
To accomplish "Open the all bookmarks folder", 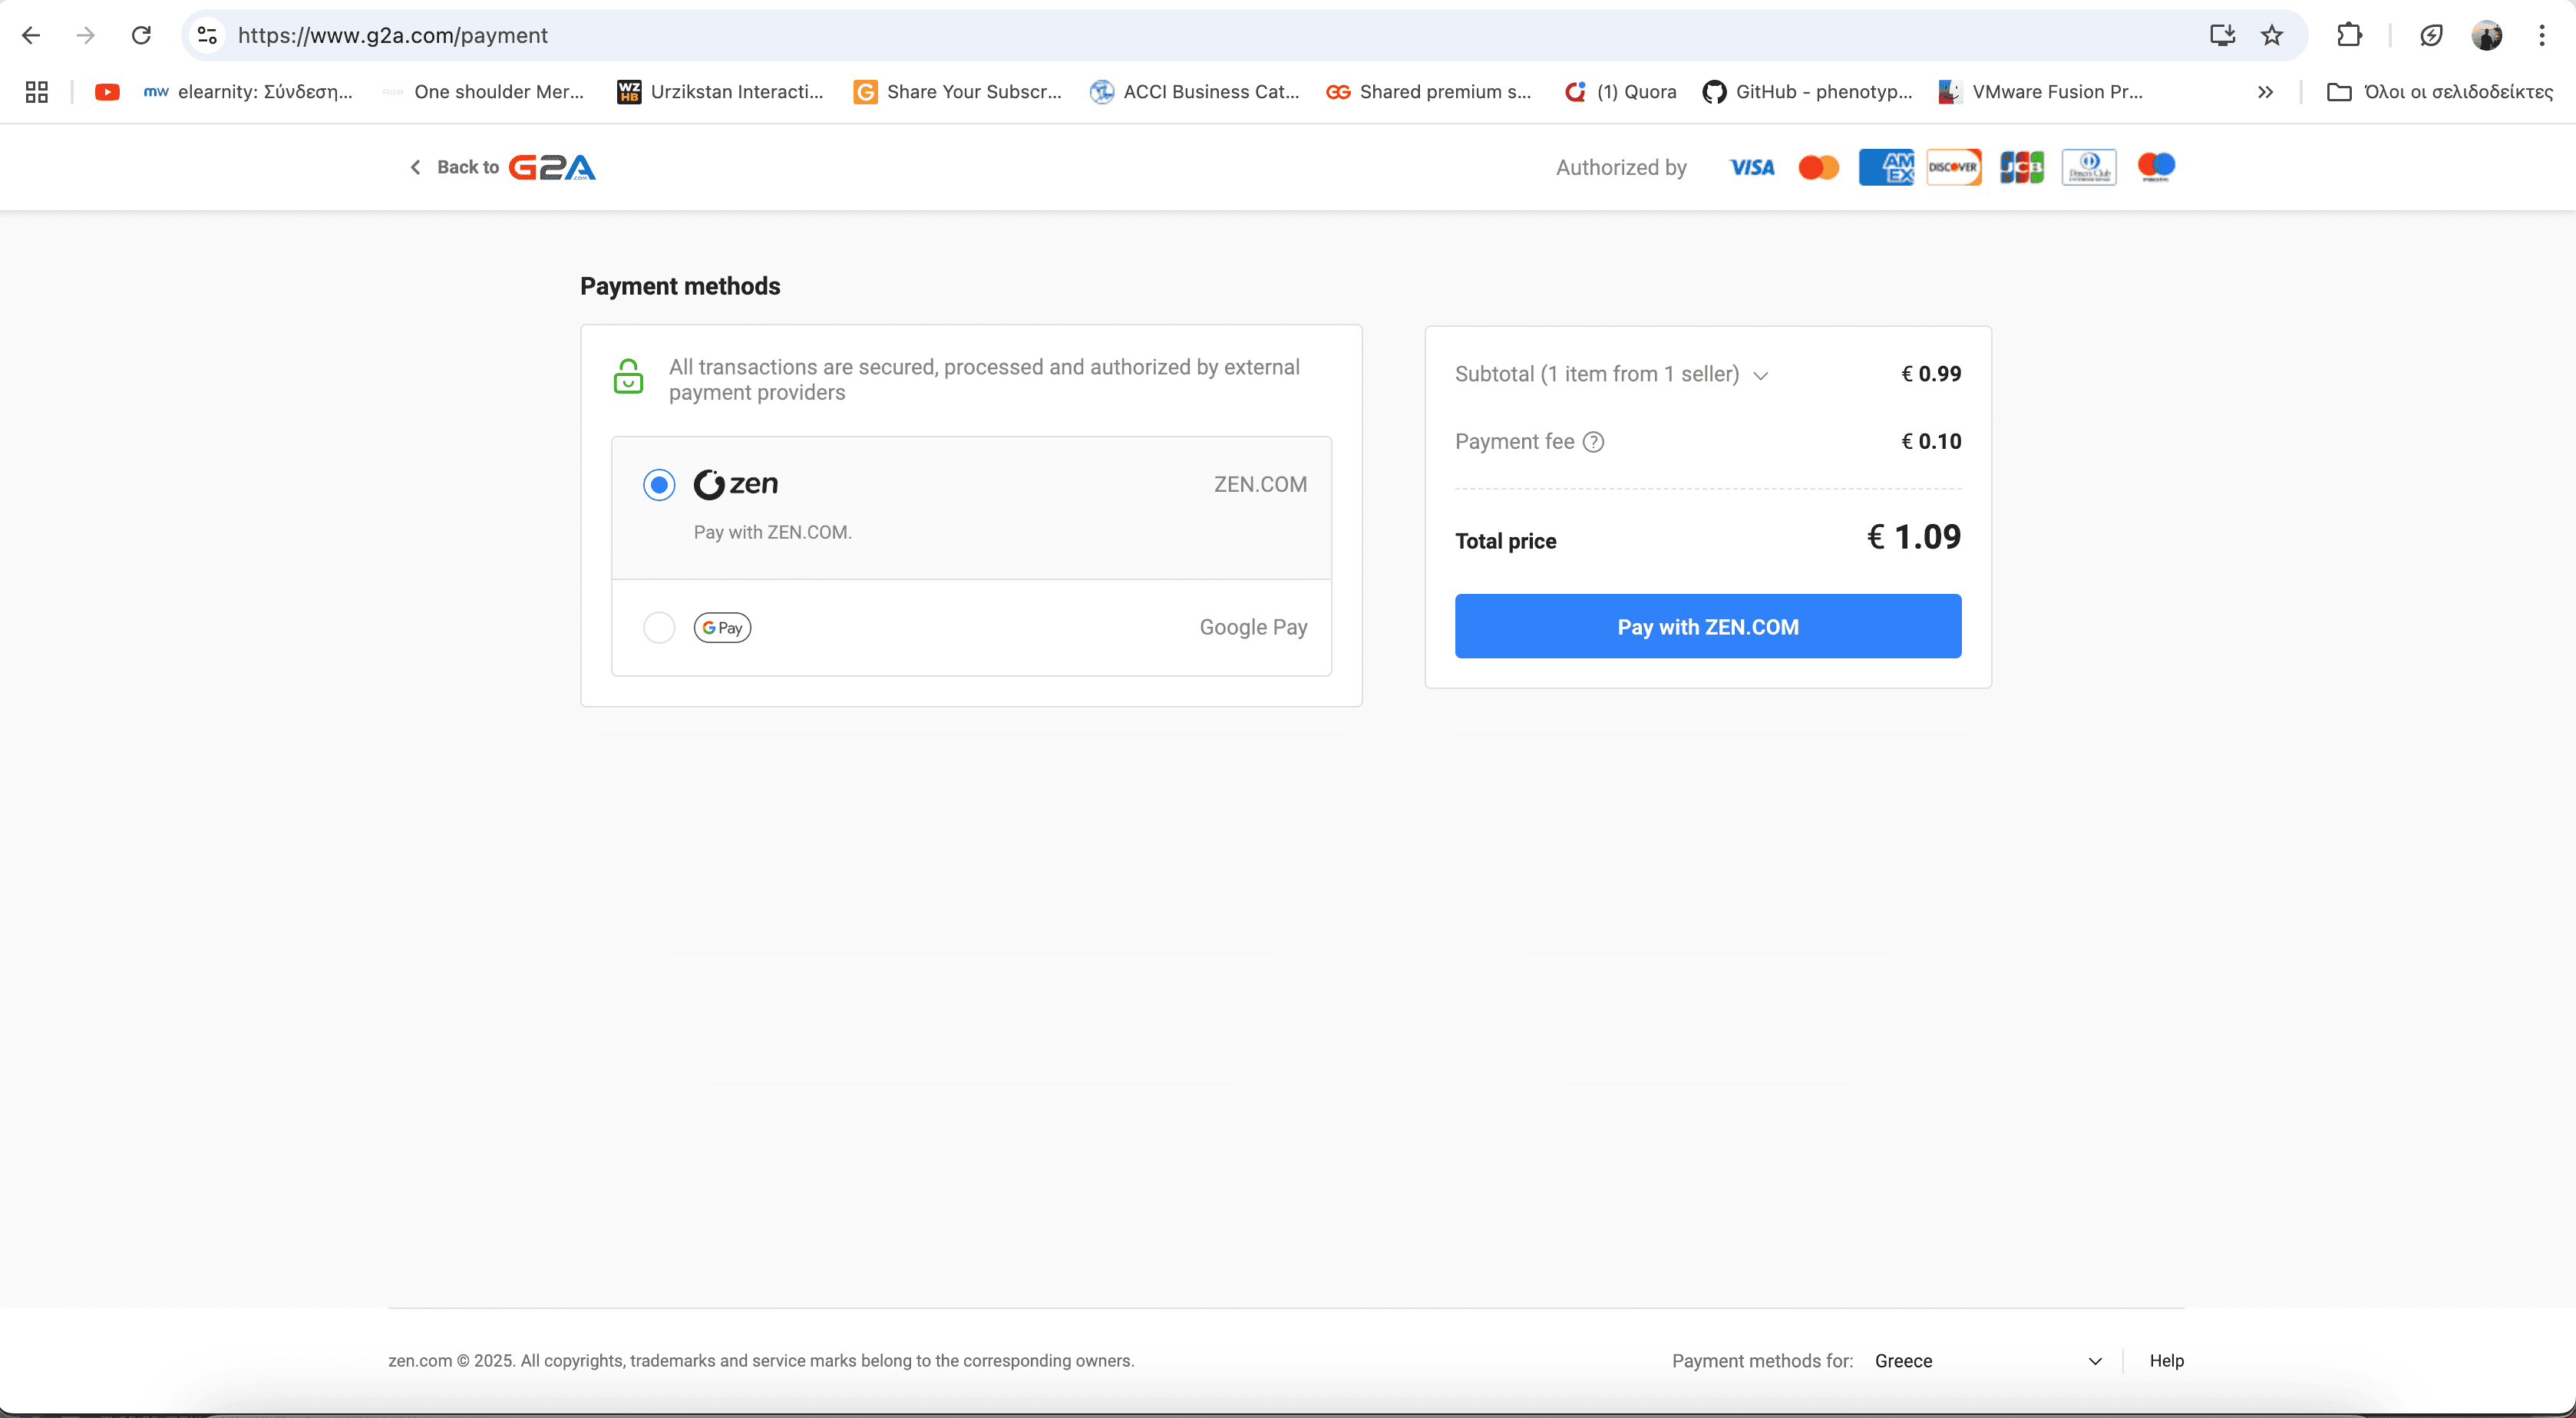I will pos(2440,92).
